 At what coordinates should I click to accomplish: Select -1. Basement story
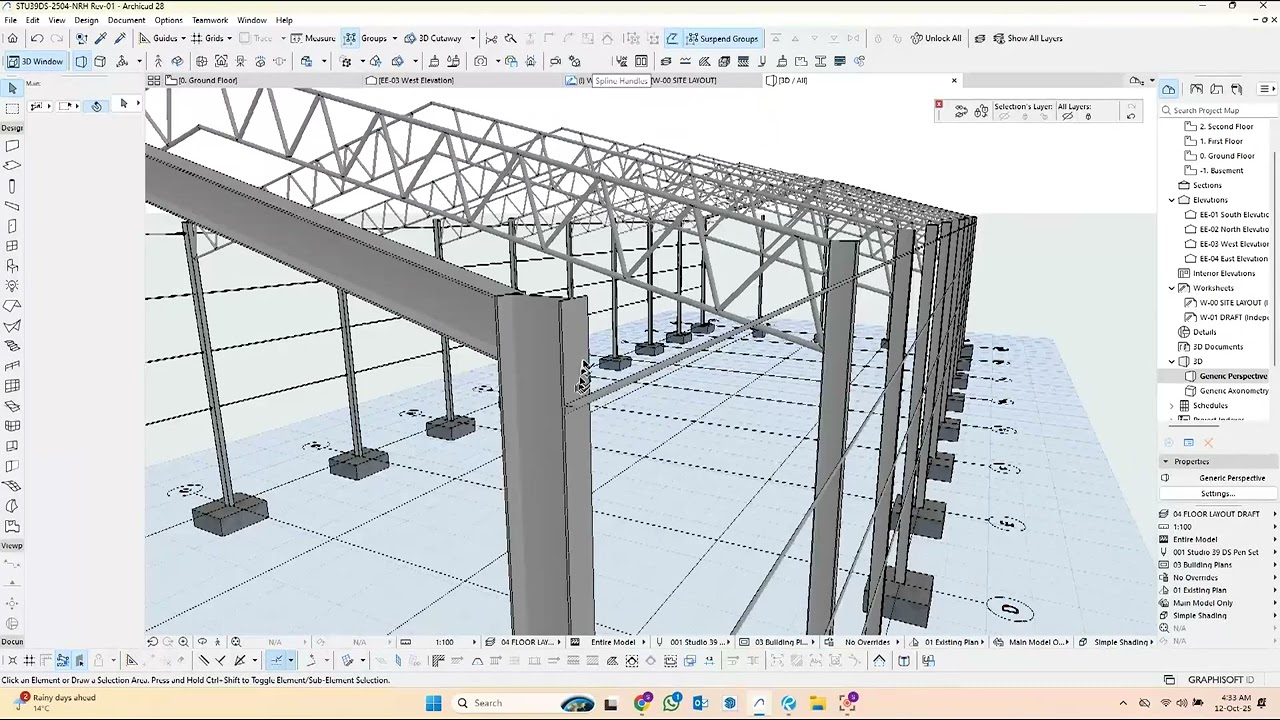[1221, 170]
